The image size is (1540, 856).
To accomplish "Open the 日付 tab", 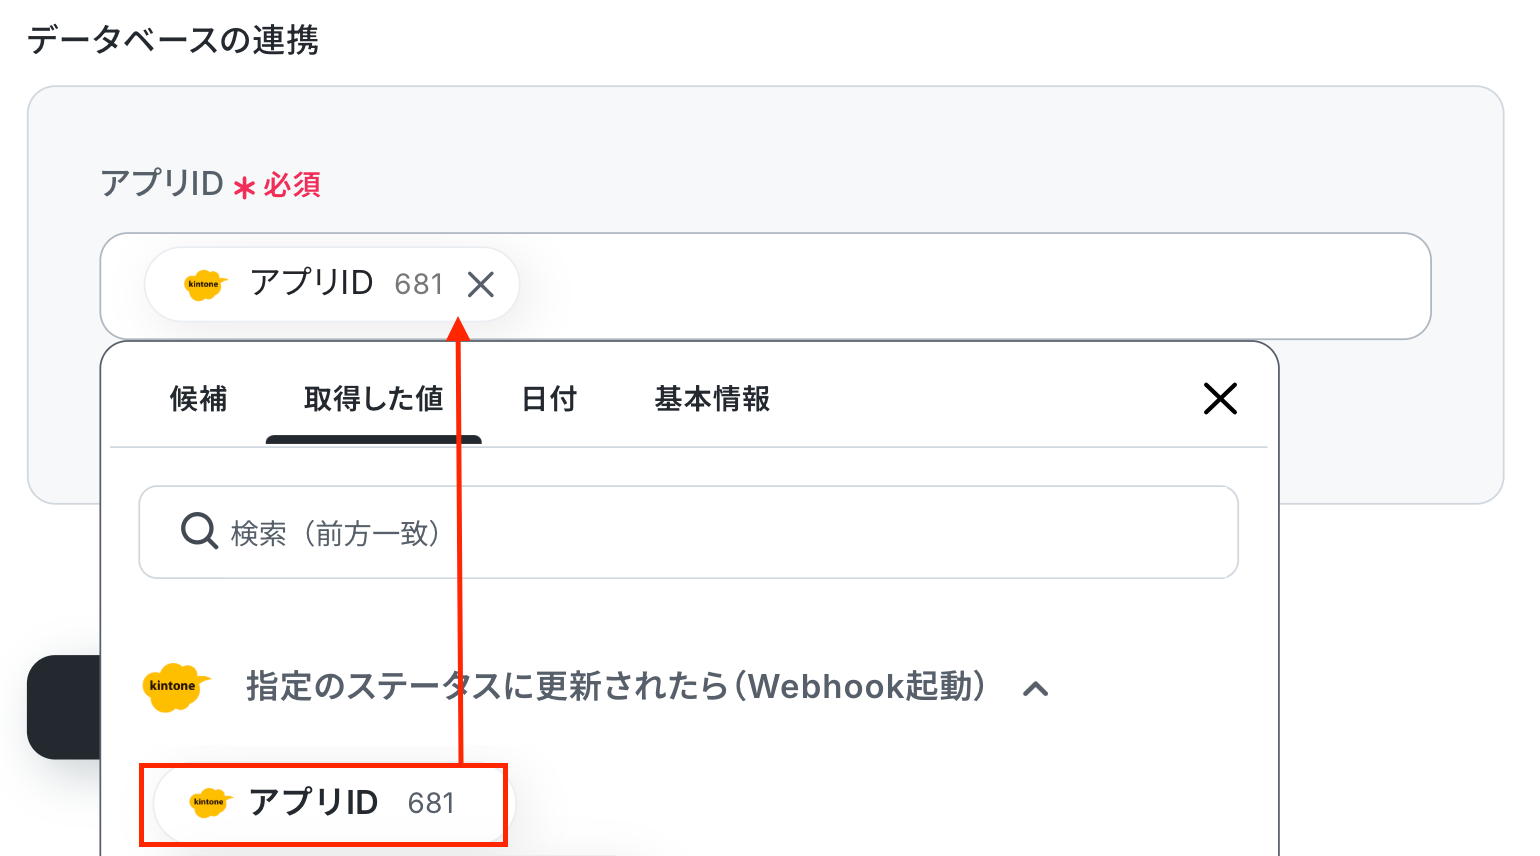I will click(549, 399).
